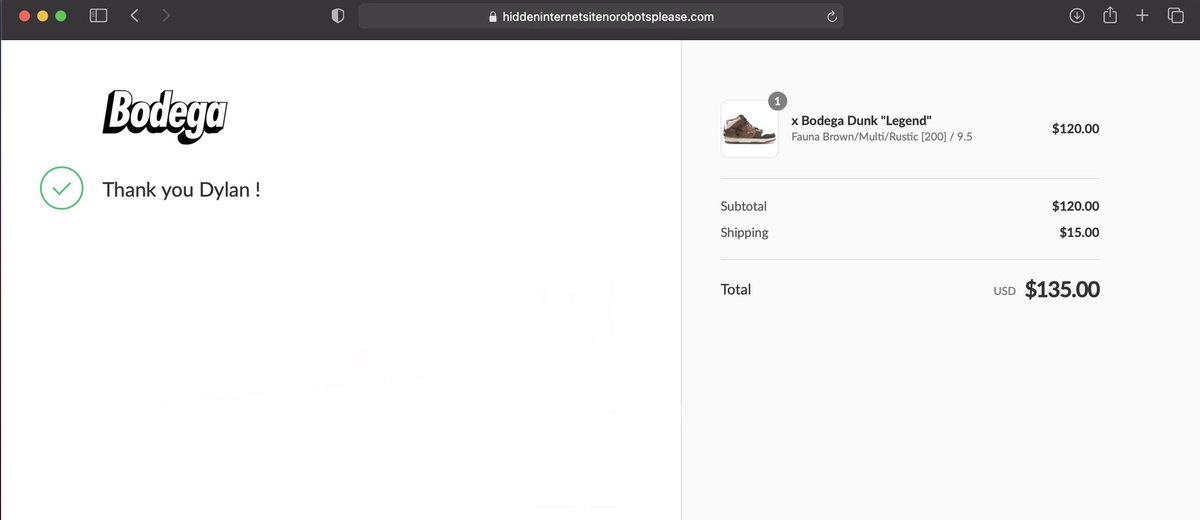Toggle the Safari sidebar
This screenshot has width=1200, height=520.
pos(98,16)
